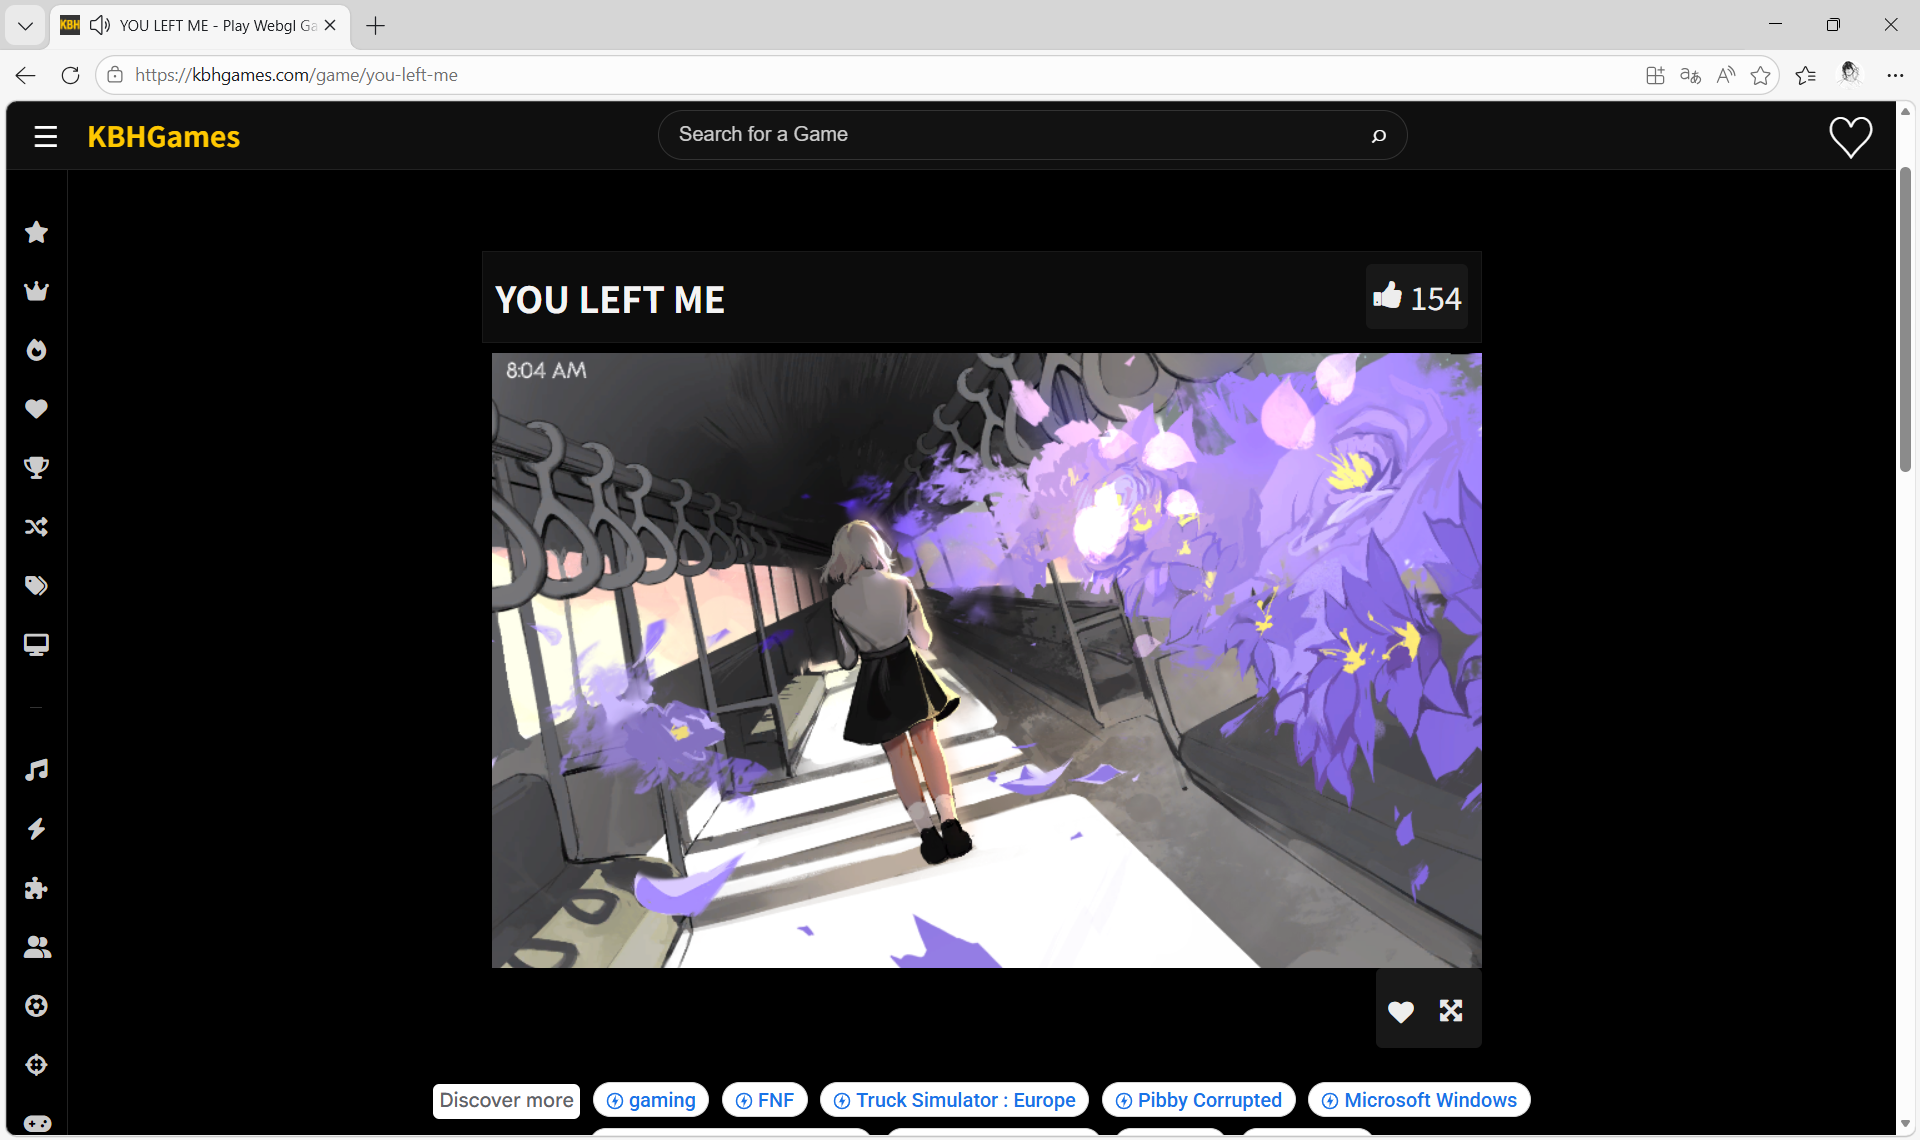Open the Microsoft Windows tag link
1920x1140 pixels.
1419,1100
